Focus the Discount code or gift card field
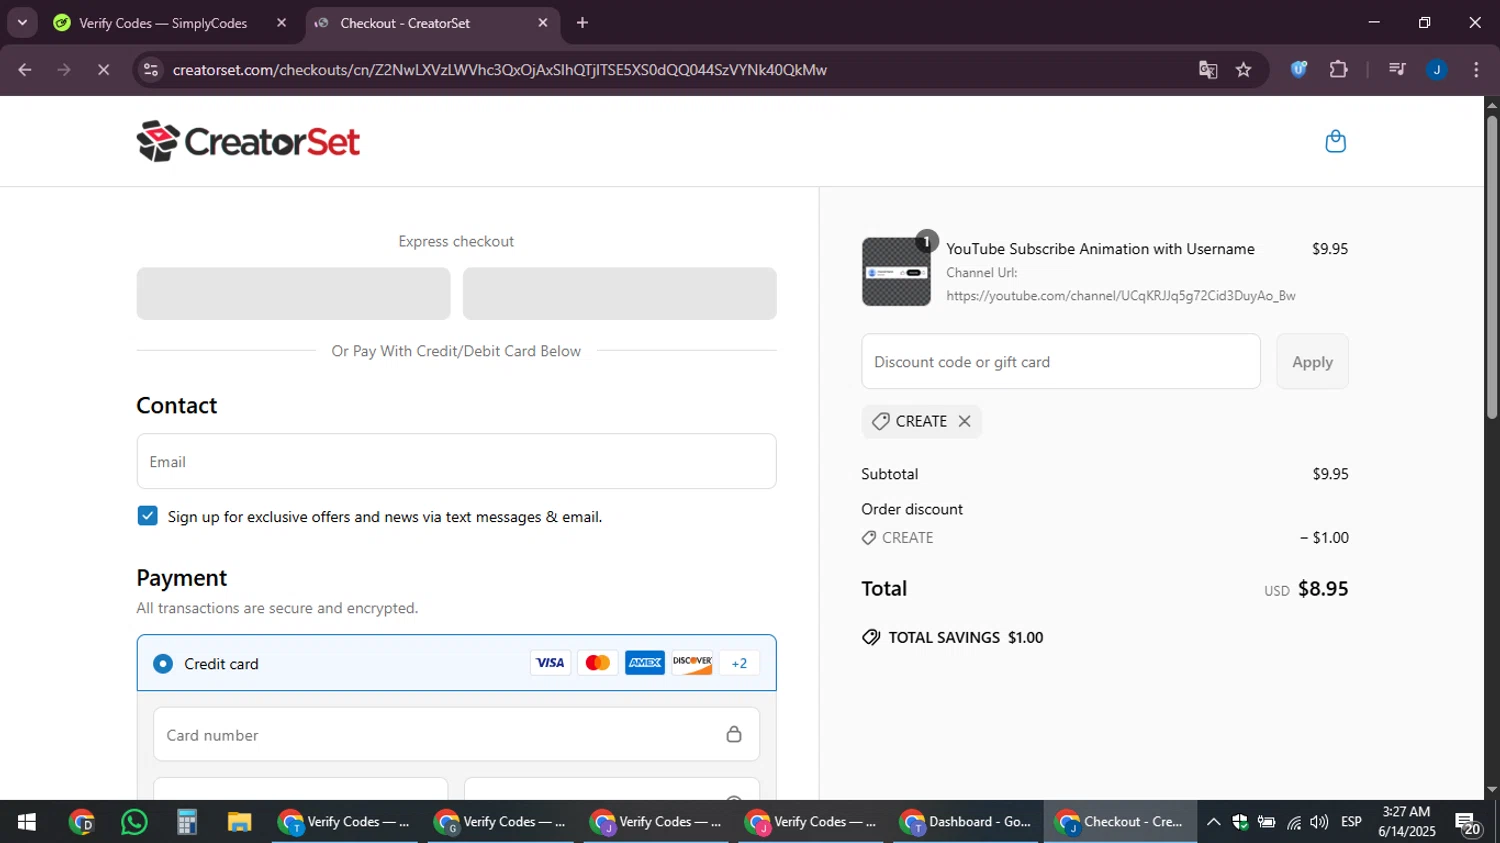1500x843 pixels. (x=1060, y=362)
